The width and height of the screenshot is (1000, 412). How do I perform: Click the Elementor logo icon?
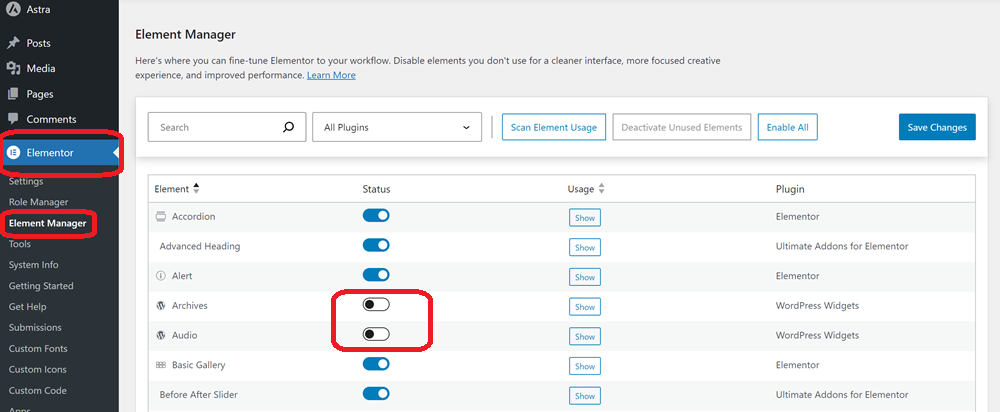click(x=13, y=153)
